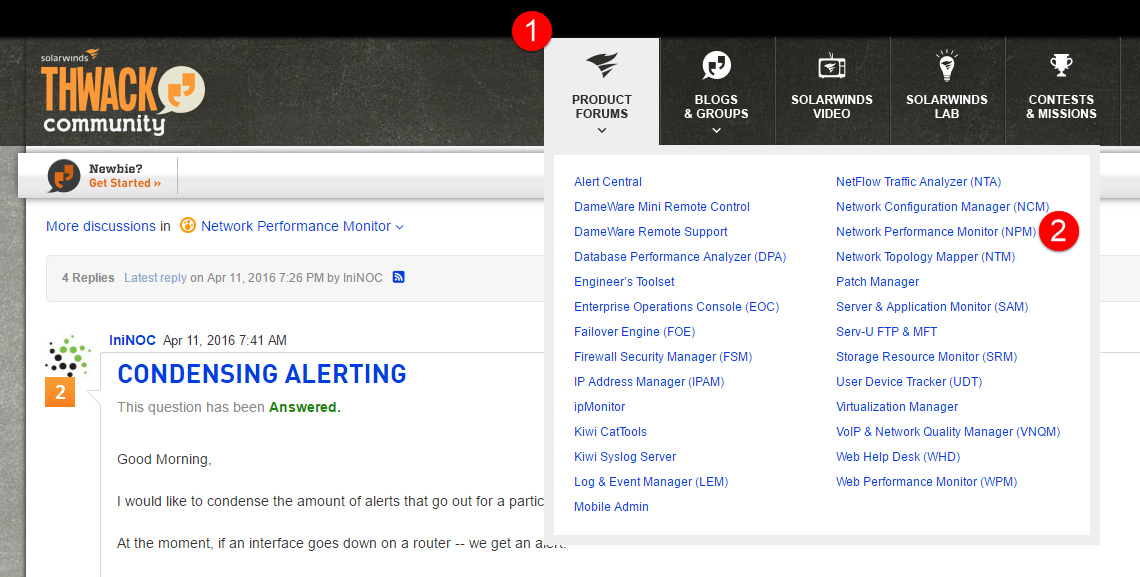Expand Network Performance Monitor breadcrumb chevron
Viewport: 1140px width, 577px height.
point(399,227)
